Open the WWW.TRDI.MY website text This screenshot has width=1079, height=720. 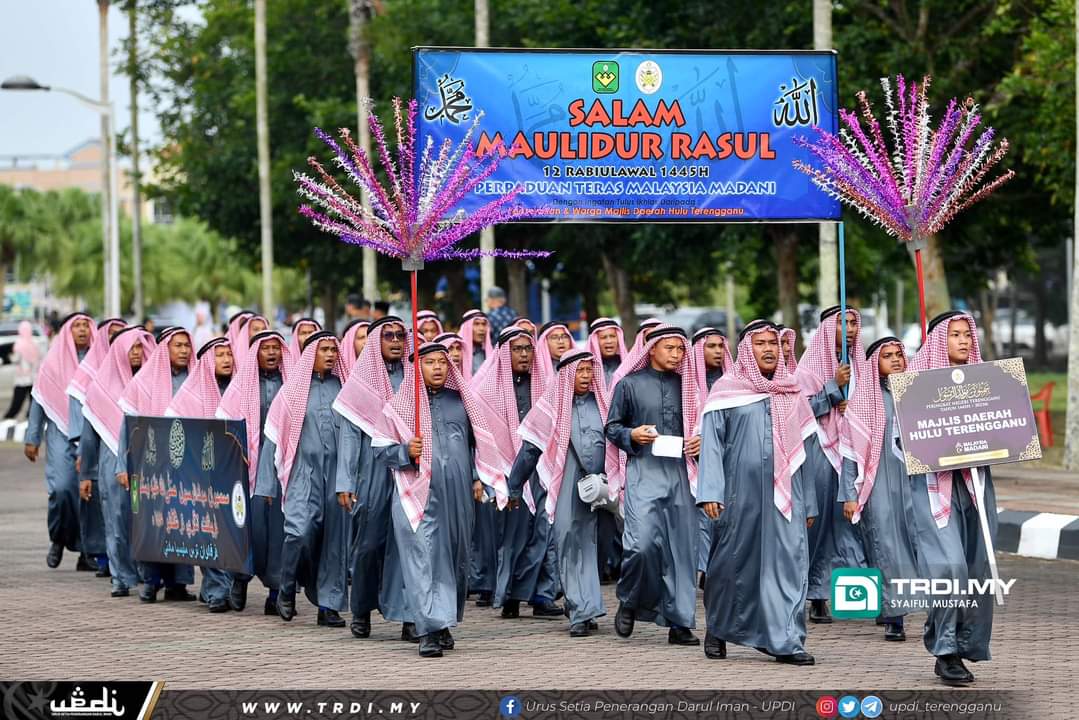click(x=331, y=707)
